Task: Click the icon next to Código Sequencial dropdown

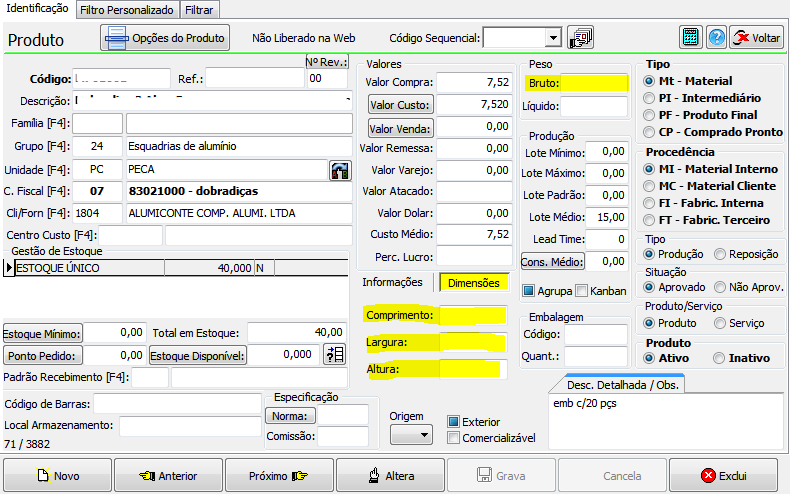Action: click(581, 38)
